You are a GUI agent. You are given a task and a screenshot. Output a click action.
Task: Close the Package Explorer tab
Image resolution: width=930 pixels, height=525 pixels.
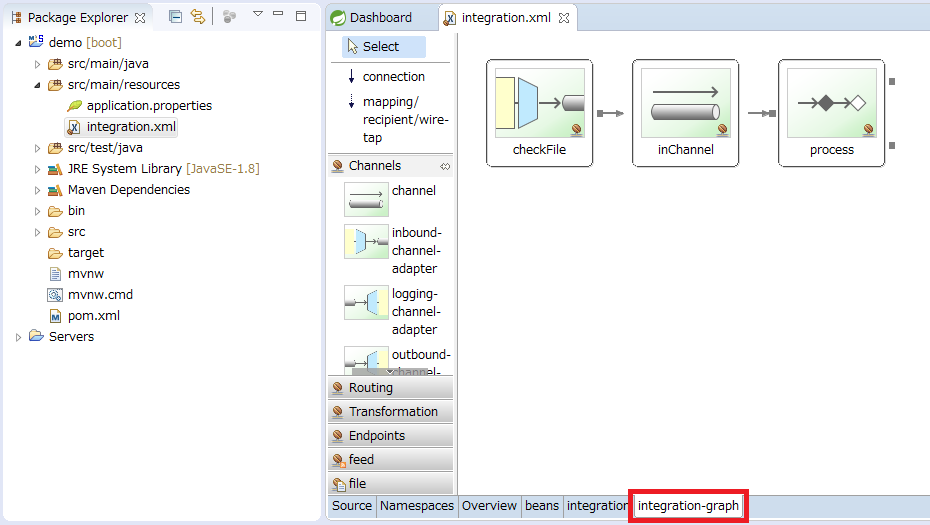[140, 18]
